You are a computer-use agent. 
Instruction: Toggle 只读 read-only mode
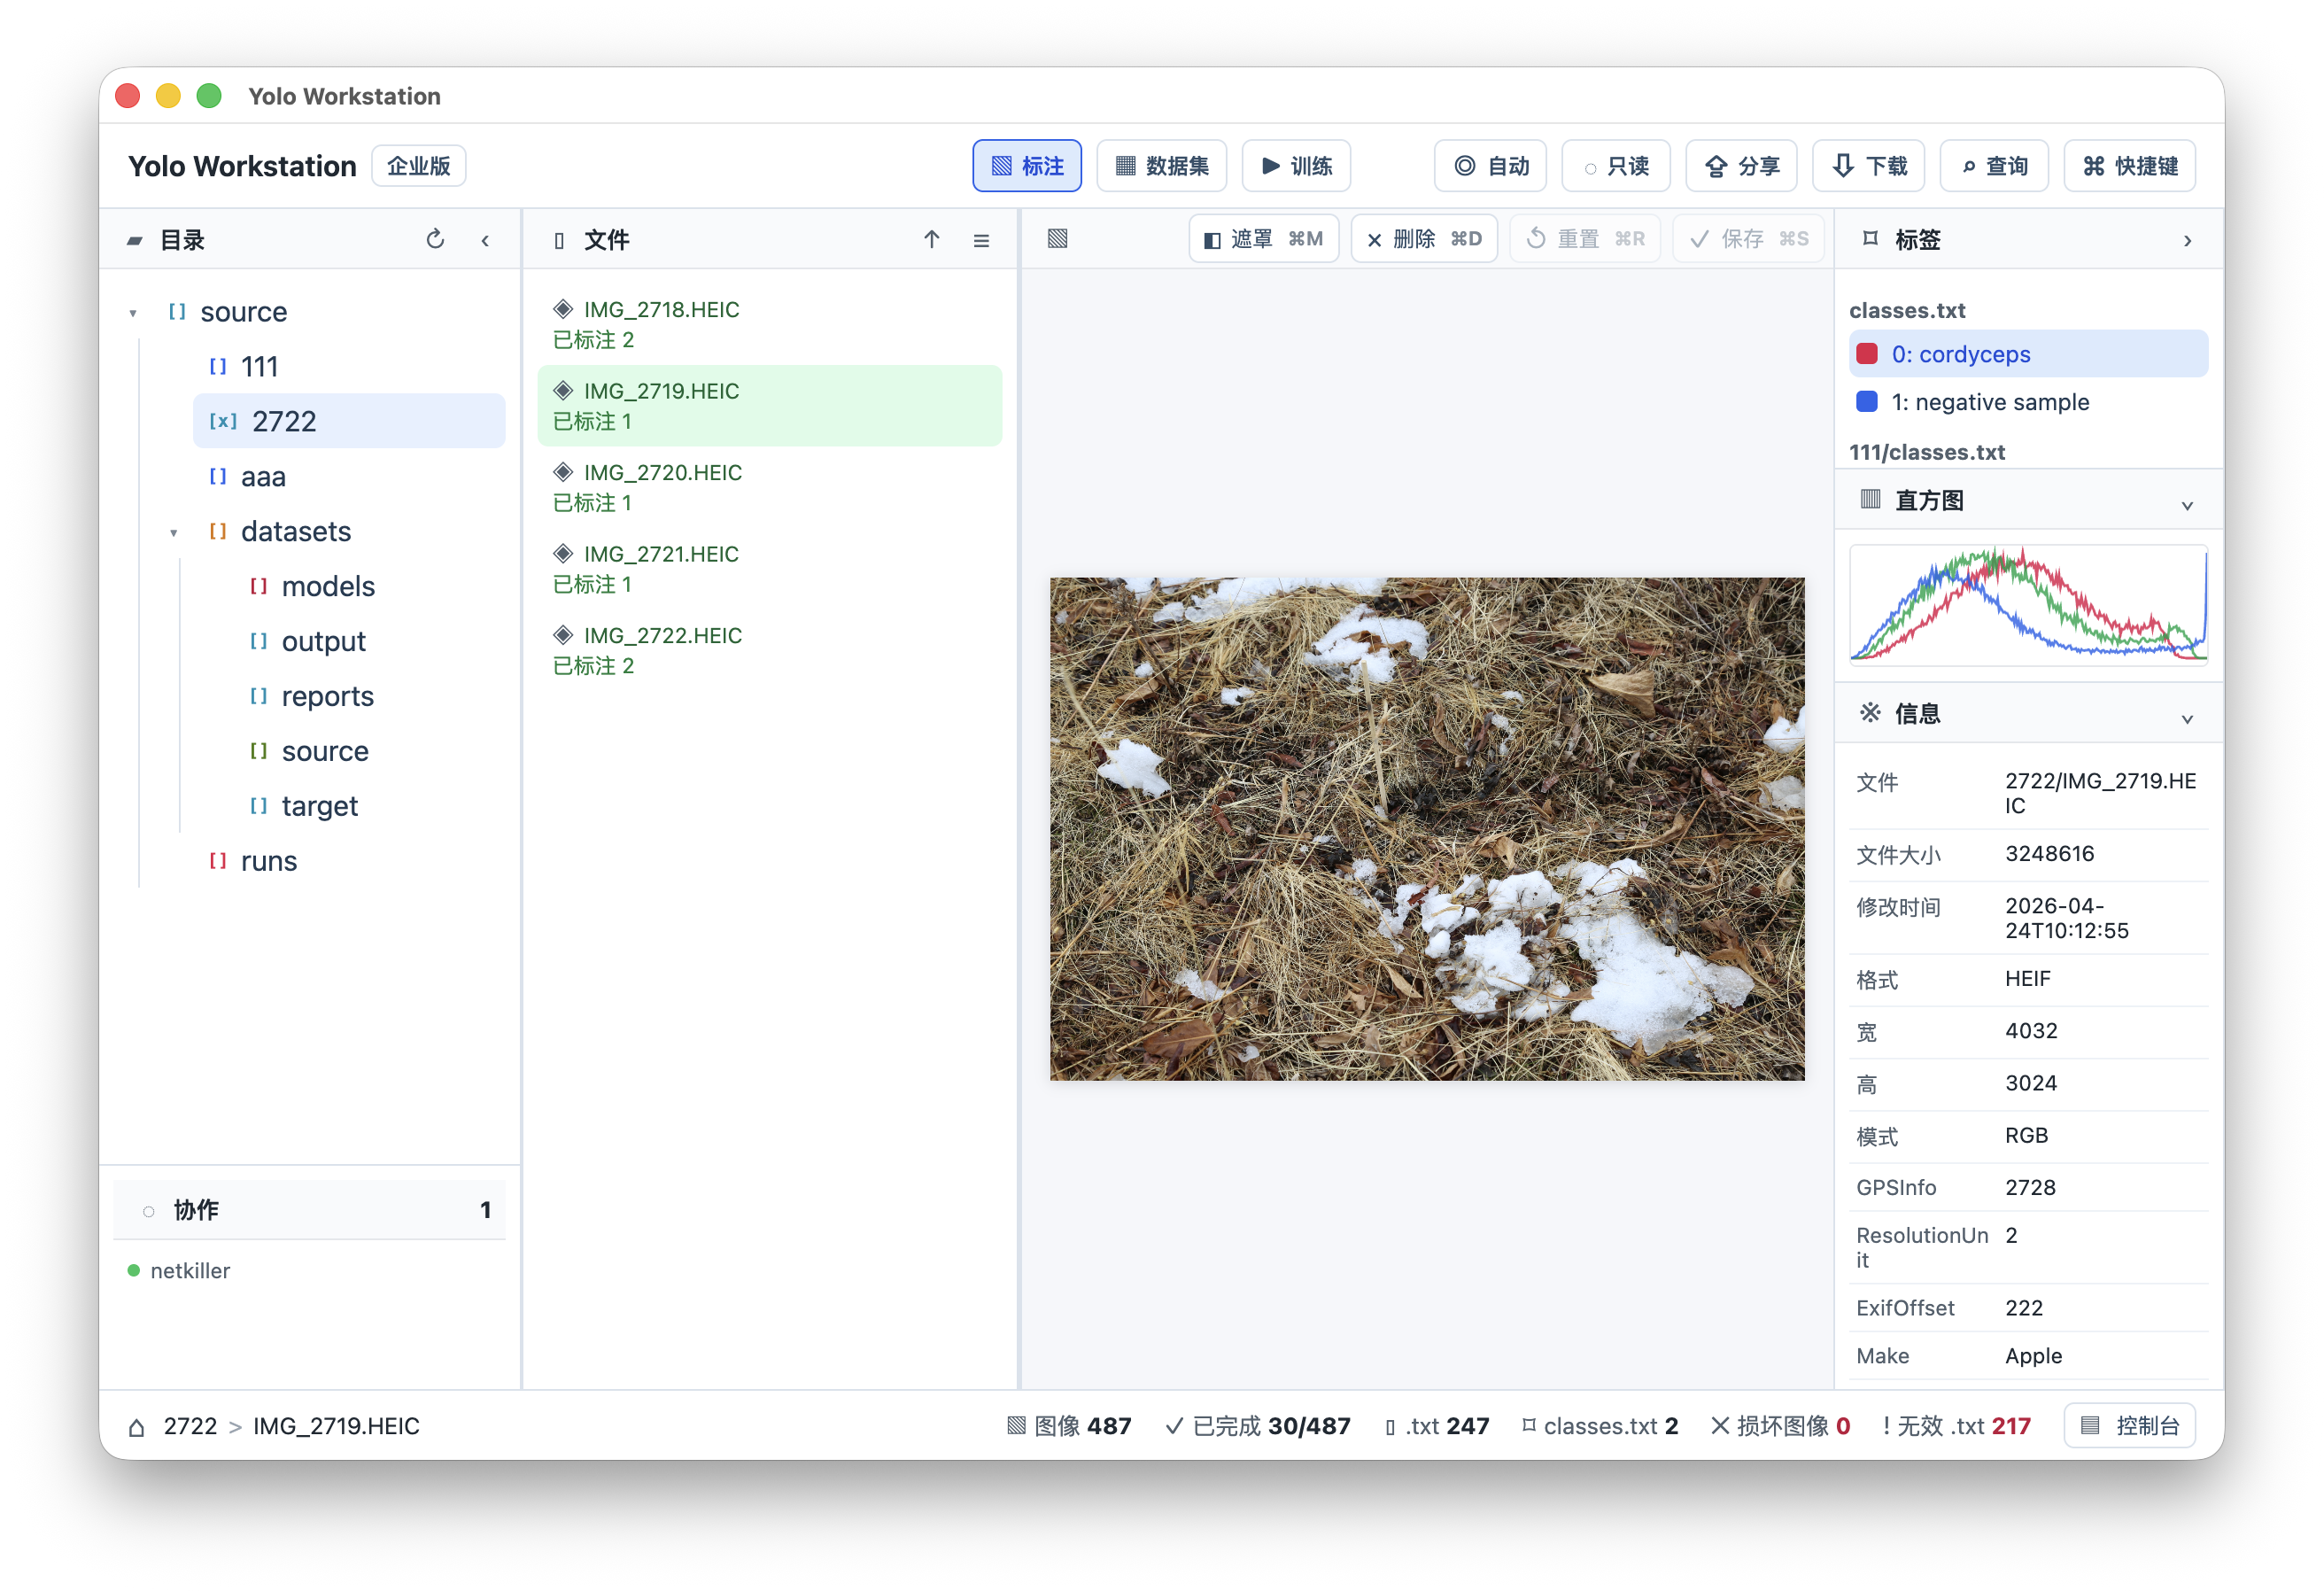1615,166
